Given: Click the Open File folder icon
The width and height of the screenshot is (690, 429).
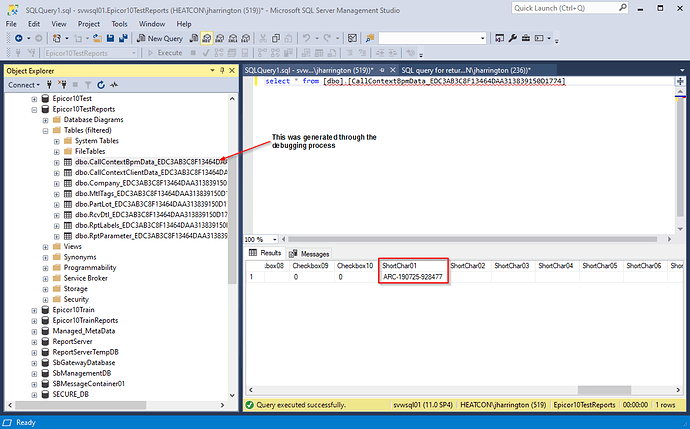Looking at the screenshot, I should 97,39.
